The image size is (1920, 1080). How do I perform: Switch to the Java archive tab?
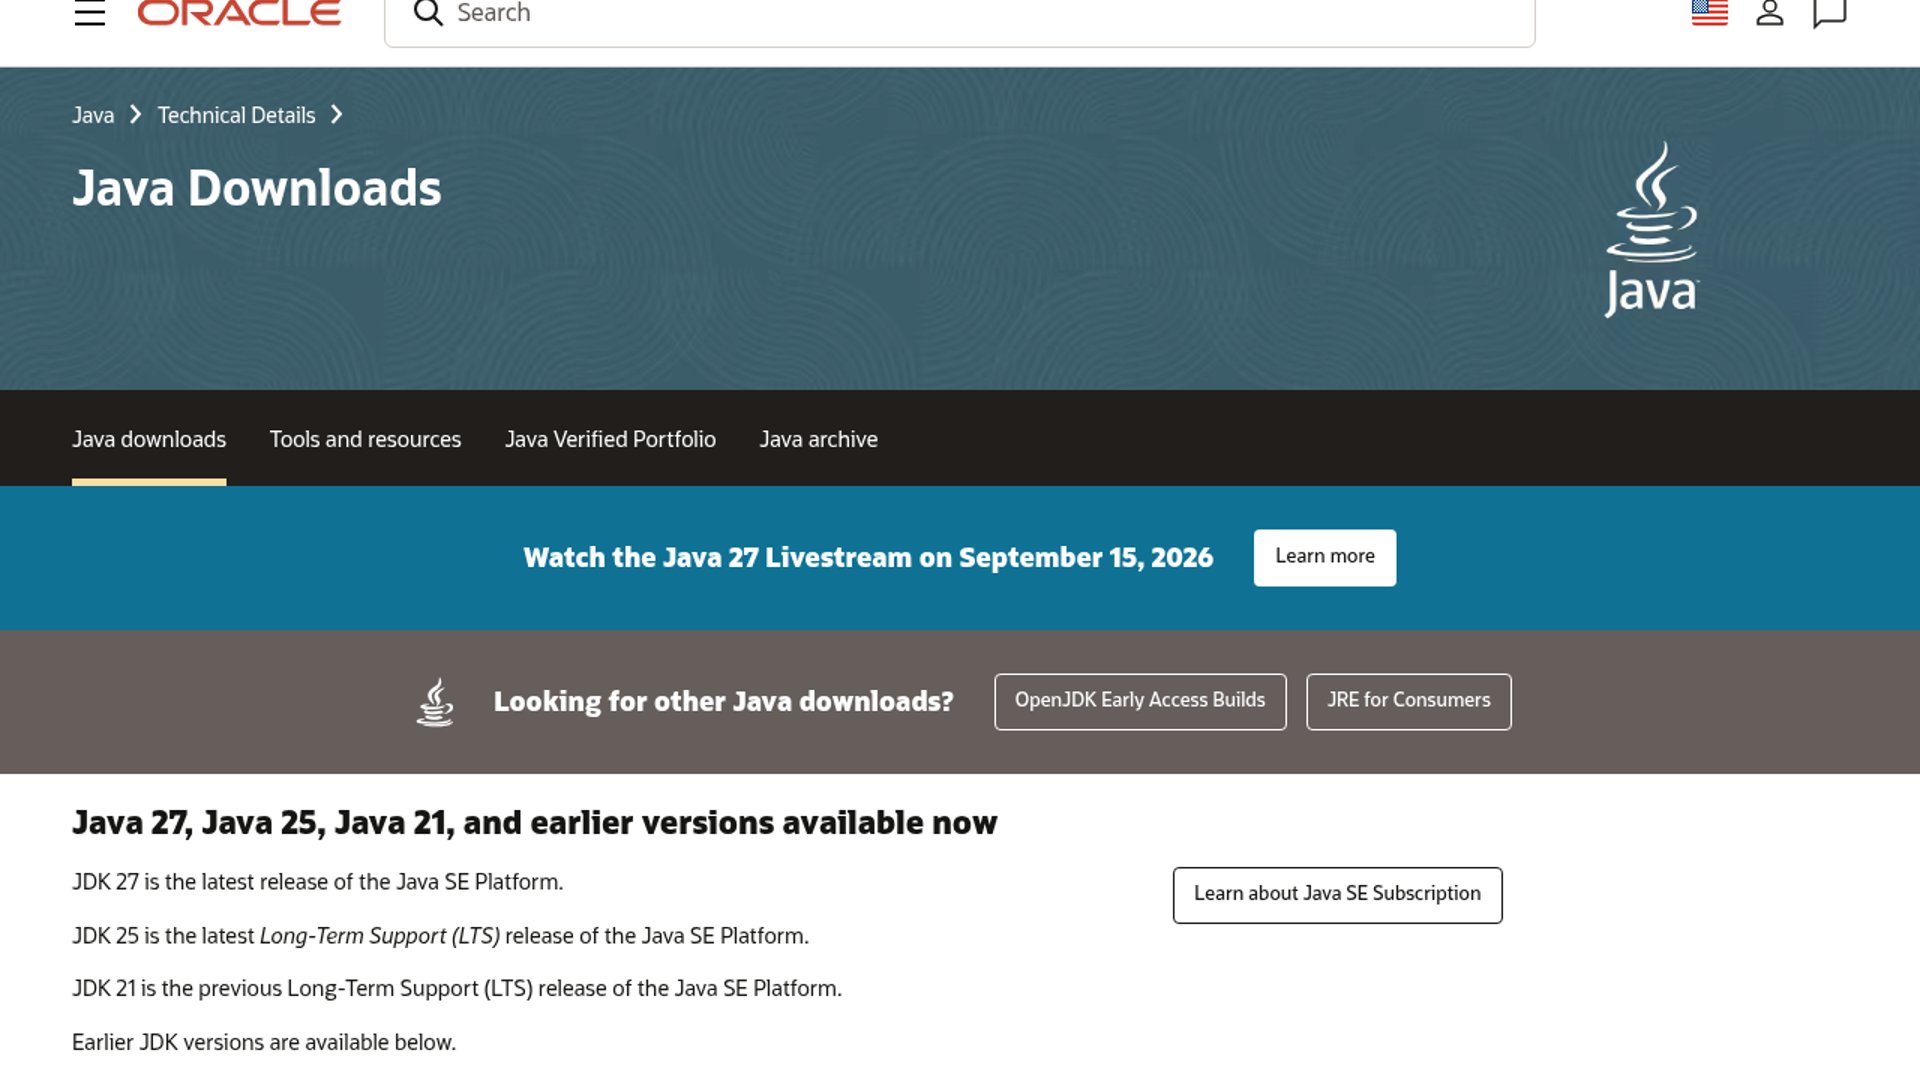[818, 439]
